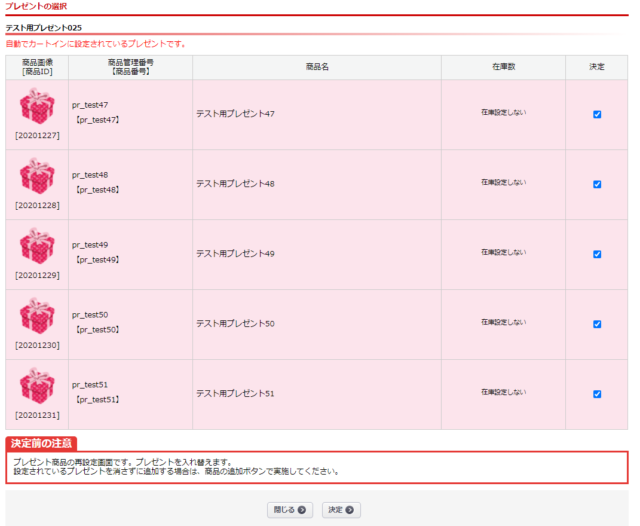Viewport: 640px width, 526px height.
Task: Toggle the 決定 checkbox in the pr_test51 row
Action: (597, 394)
